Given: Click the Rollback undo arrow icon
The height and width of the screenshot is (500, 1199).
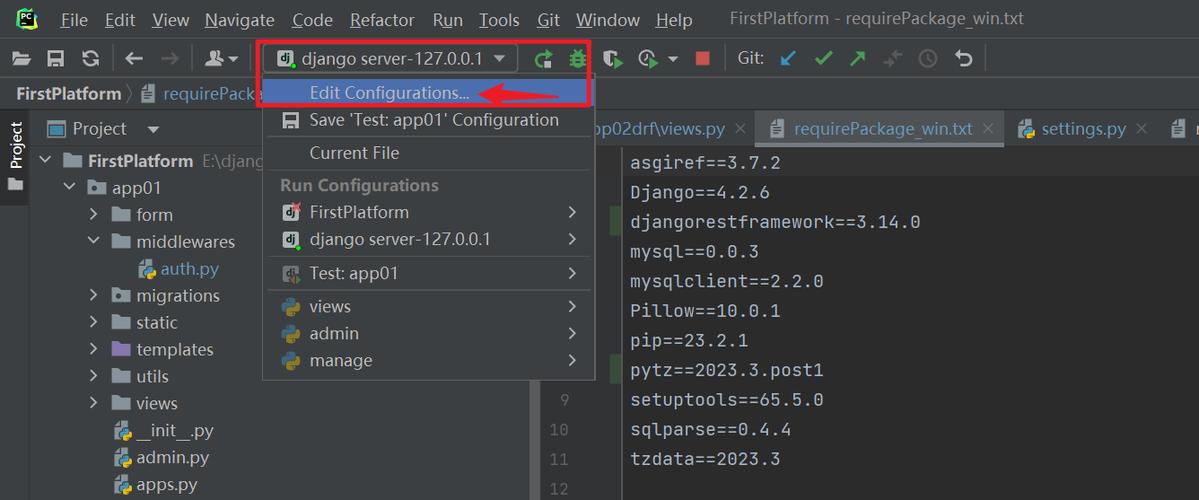Looking at the screenshot, I should click(x=963, y=59).
